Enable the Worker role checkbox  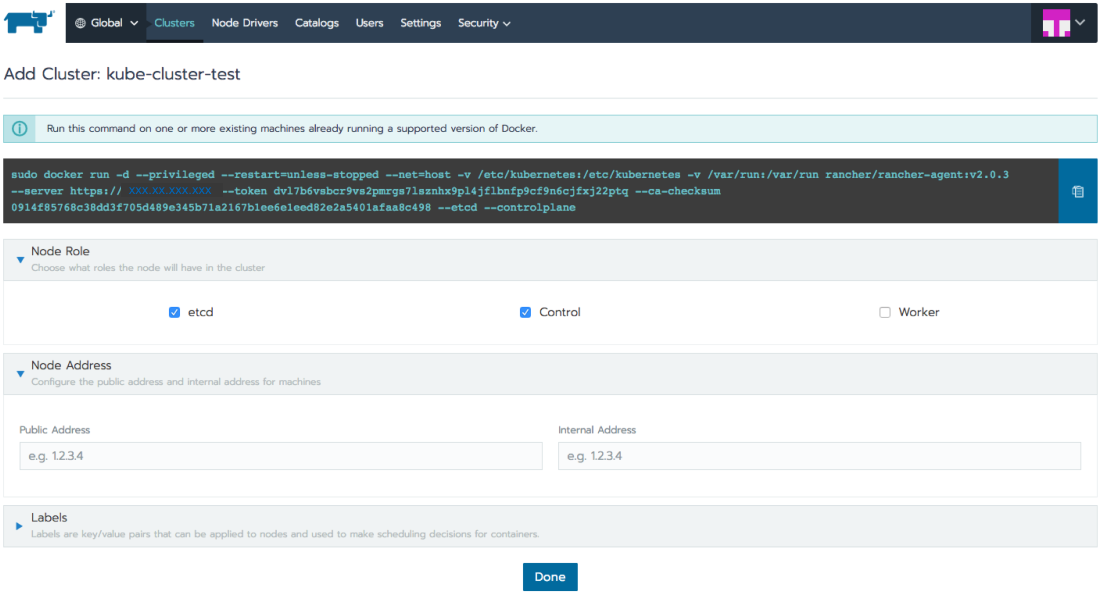tap(885, 312)
